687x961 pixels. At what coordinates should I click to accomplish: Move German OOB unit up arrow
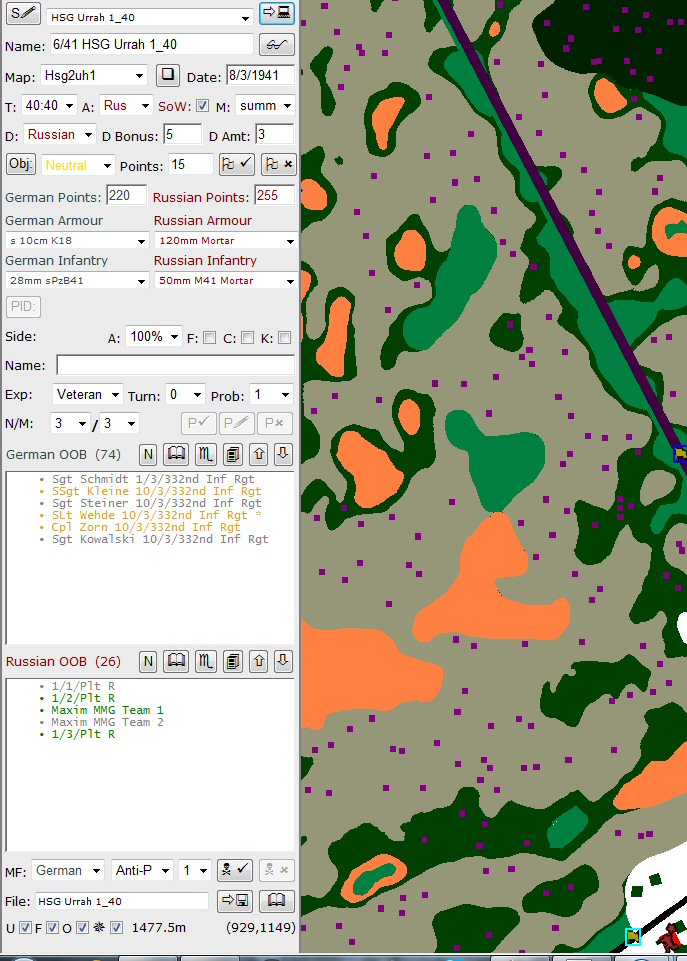tap(259, 454)
